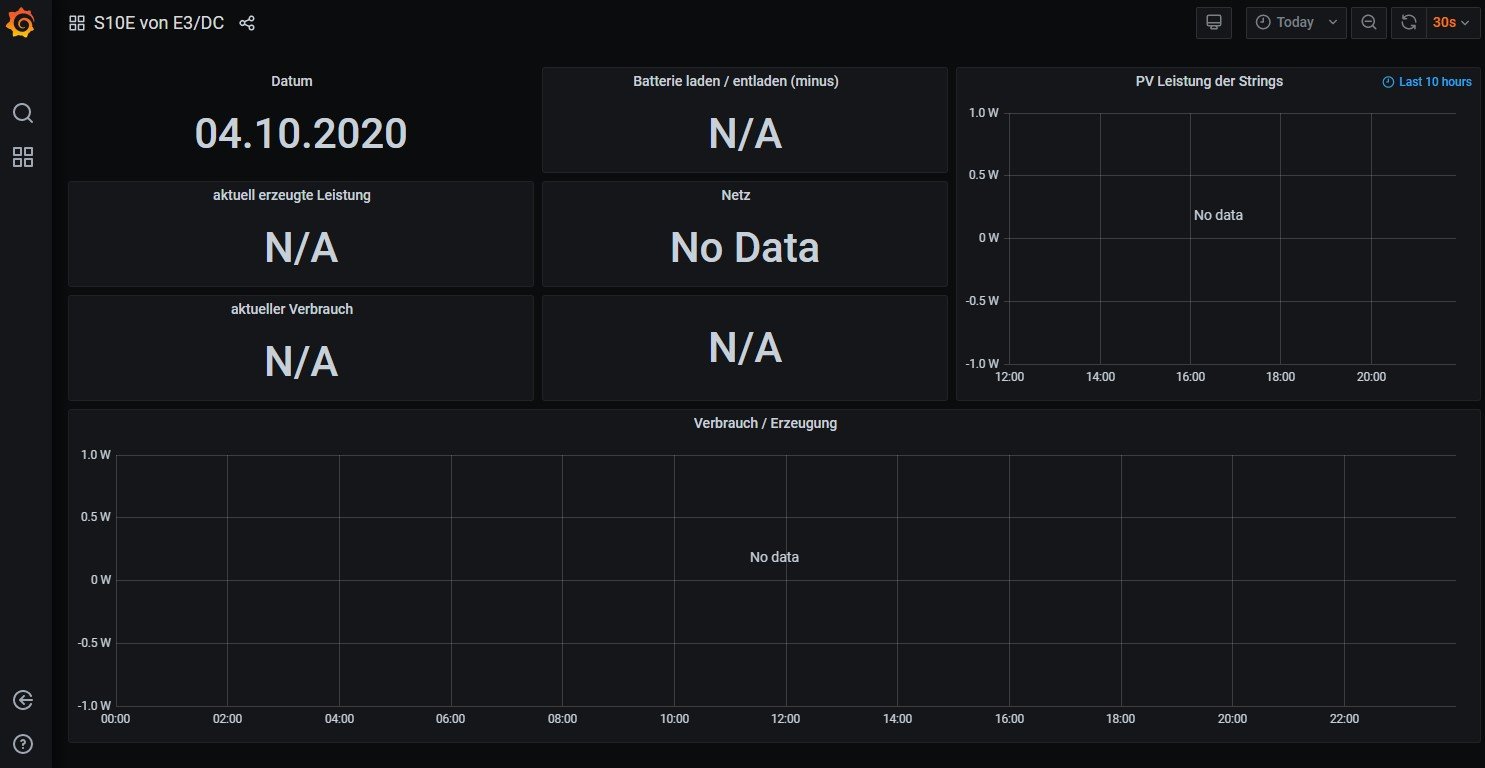Click the S10E von E3/DC dashboard title
The width and height of the screenshot is (1485, 768).
pyautogui.click(x=160, y=23)
